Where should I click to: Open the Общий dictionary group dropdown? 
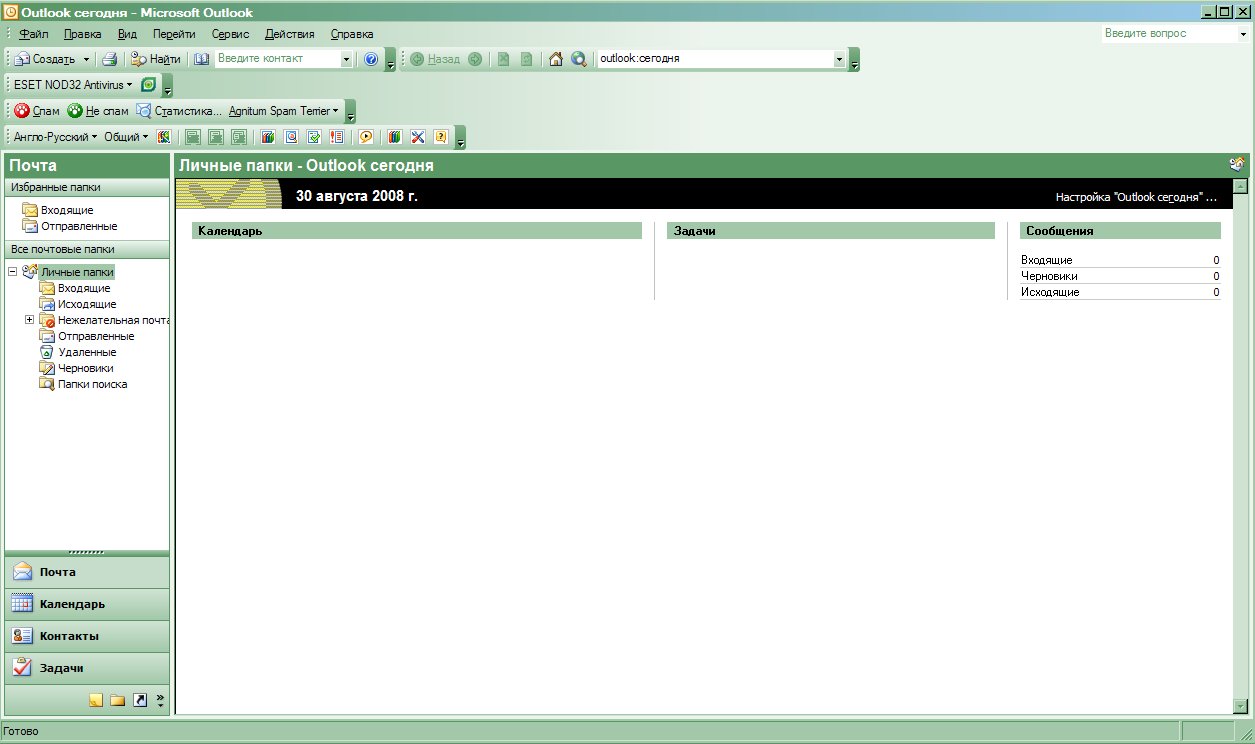tap(126, 137)
